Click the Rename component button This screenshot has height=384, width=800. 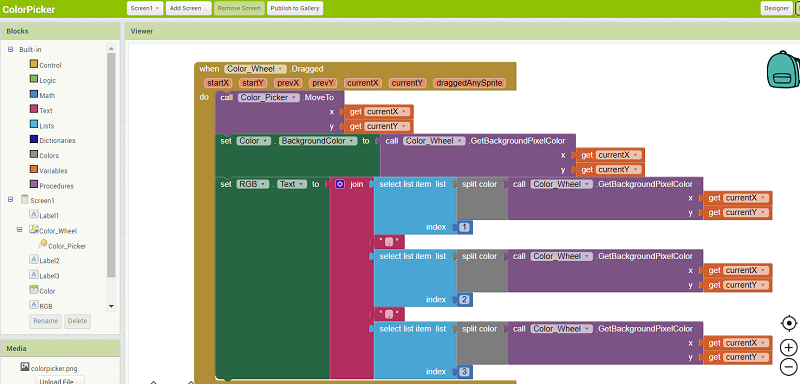[x=45, y=321]
